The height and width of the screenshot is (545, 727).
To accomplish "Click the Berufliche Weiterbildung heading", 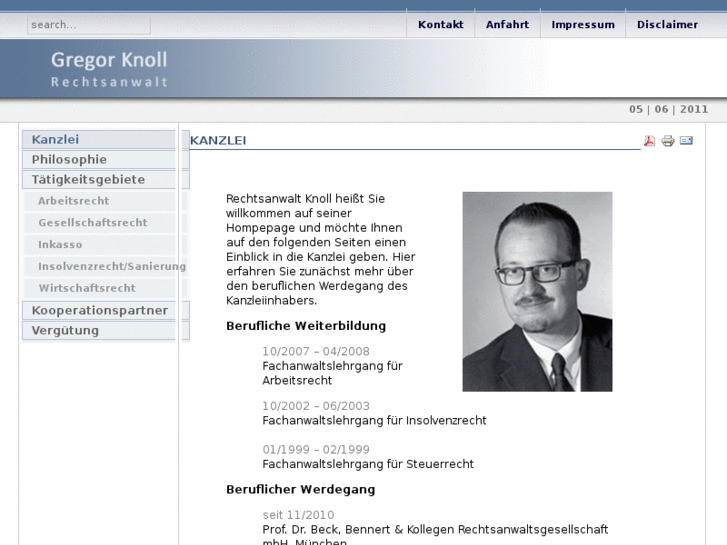I will (306, 326).
